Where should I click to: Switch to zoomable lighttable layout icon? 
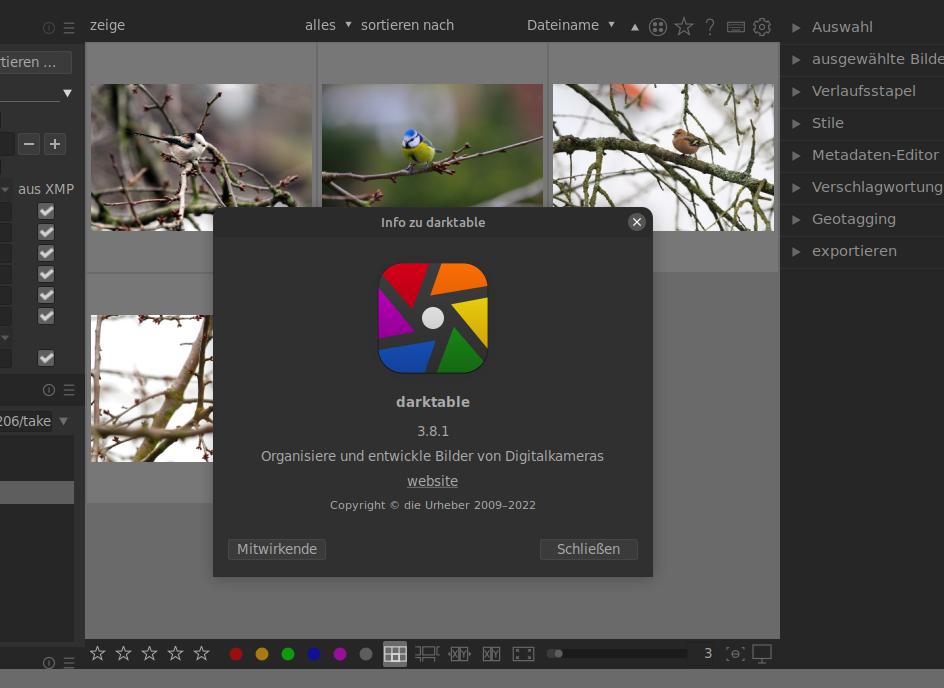coord(427,653)
